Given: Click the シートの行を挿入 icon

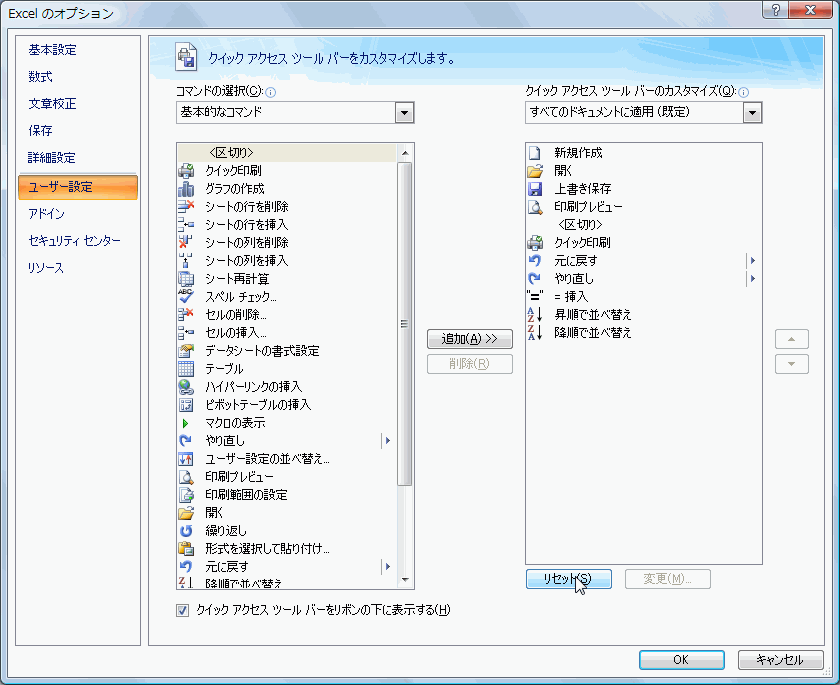Looking at the screenshot, I should tap(186, 225).
